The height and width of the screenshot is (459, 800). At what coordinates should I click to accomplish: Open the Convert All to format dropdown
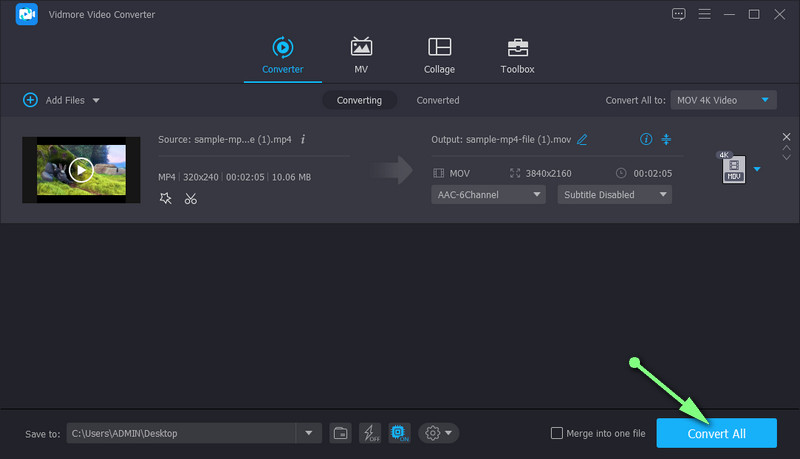(x=723, y=100)
